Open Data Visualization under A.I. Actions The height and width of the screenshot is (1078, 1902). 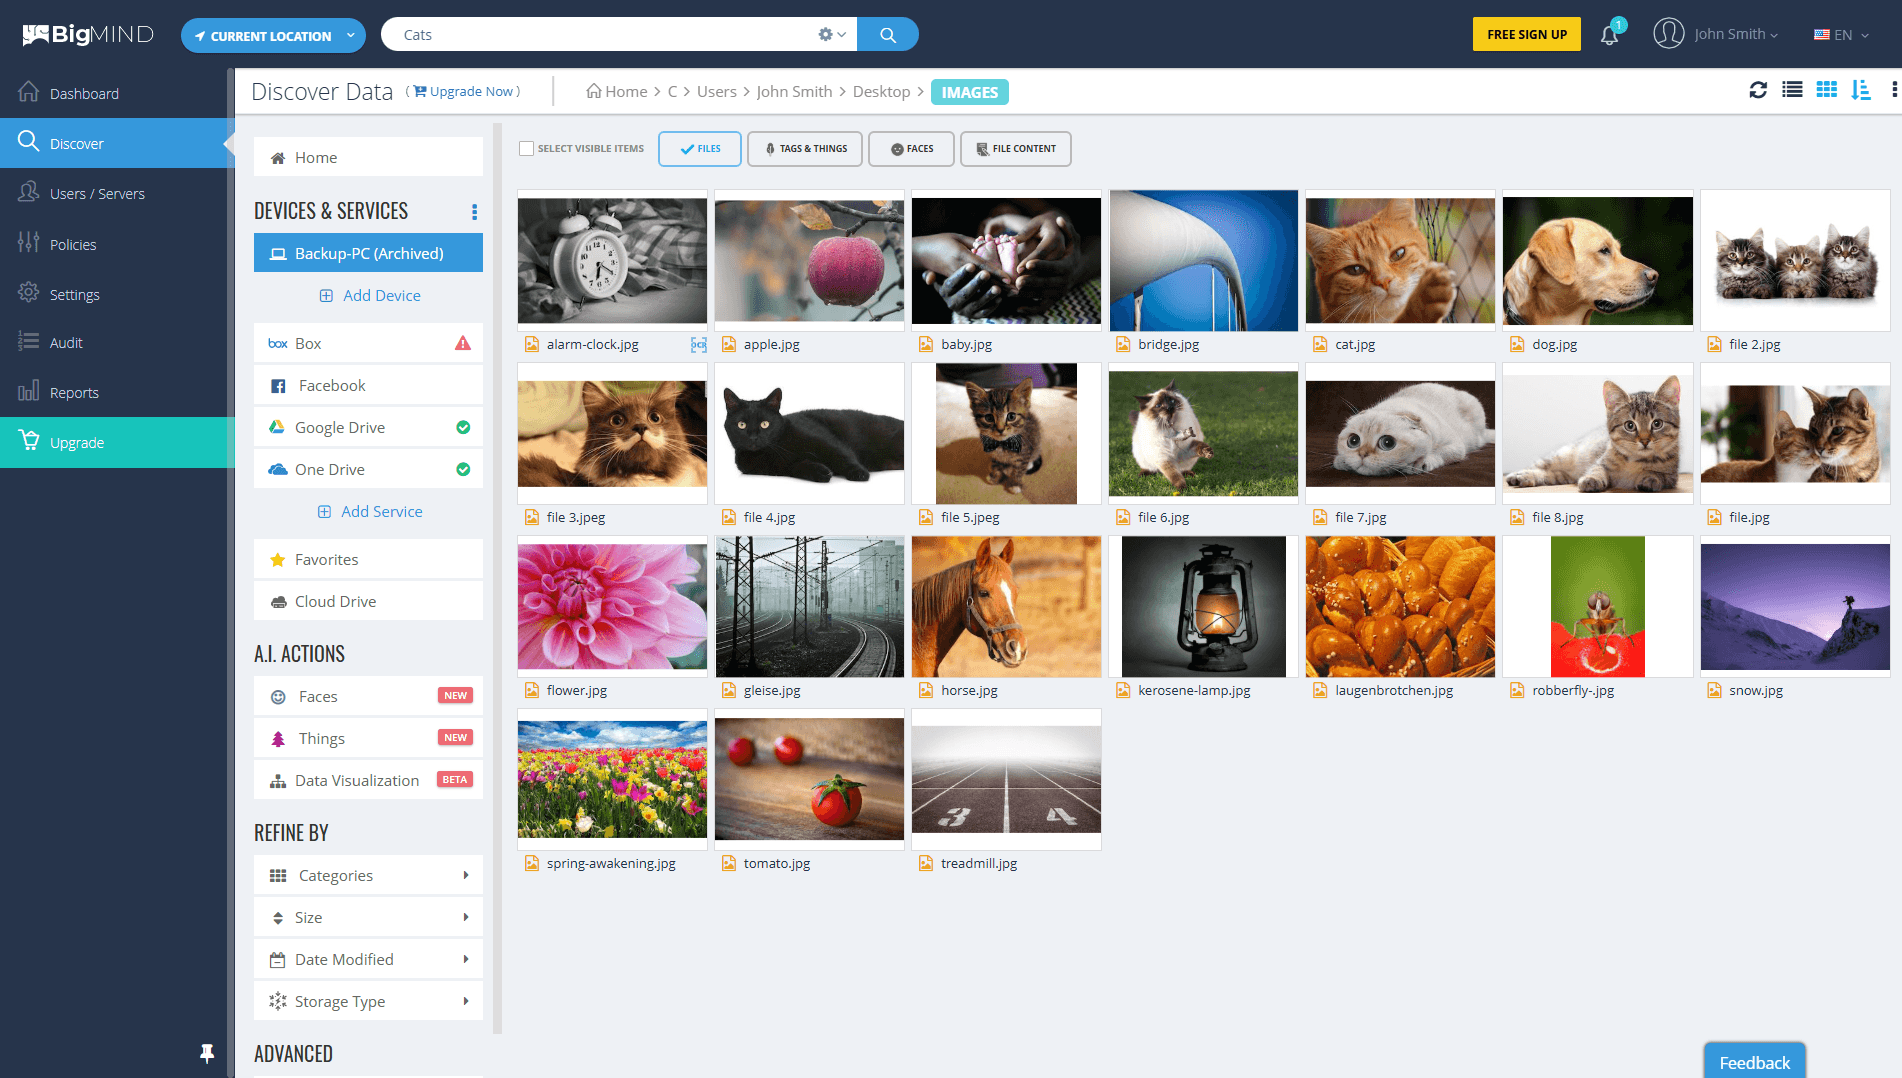click(356, 780)
